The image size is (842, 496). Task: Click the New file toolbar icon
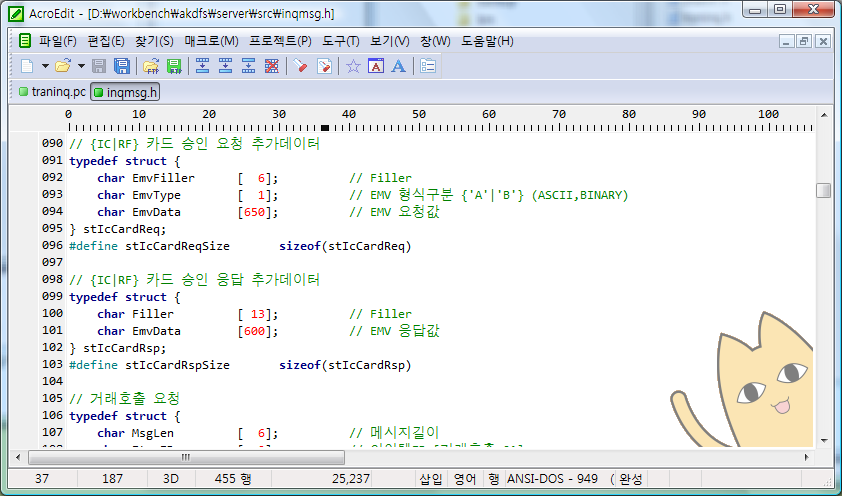[x=27, y=66]
